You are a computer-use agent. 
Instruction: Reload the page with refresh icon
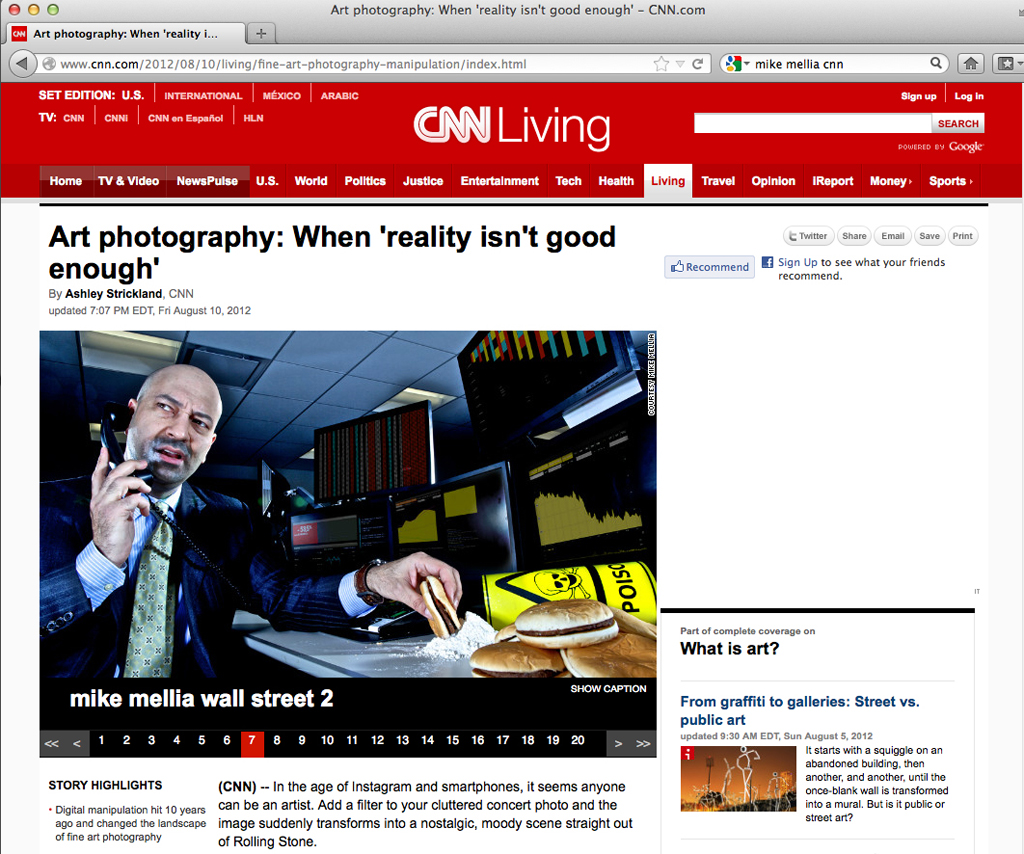pos(697,64)
